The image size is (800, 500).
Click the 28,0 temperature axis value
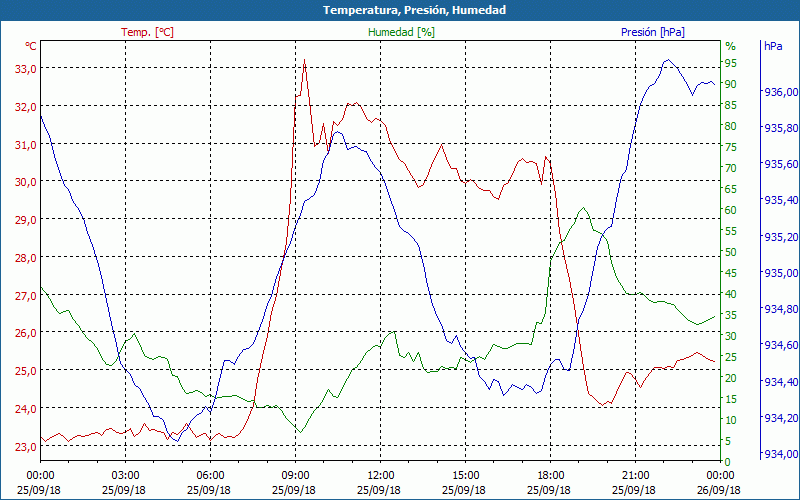[26, 258]
